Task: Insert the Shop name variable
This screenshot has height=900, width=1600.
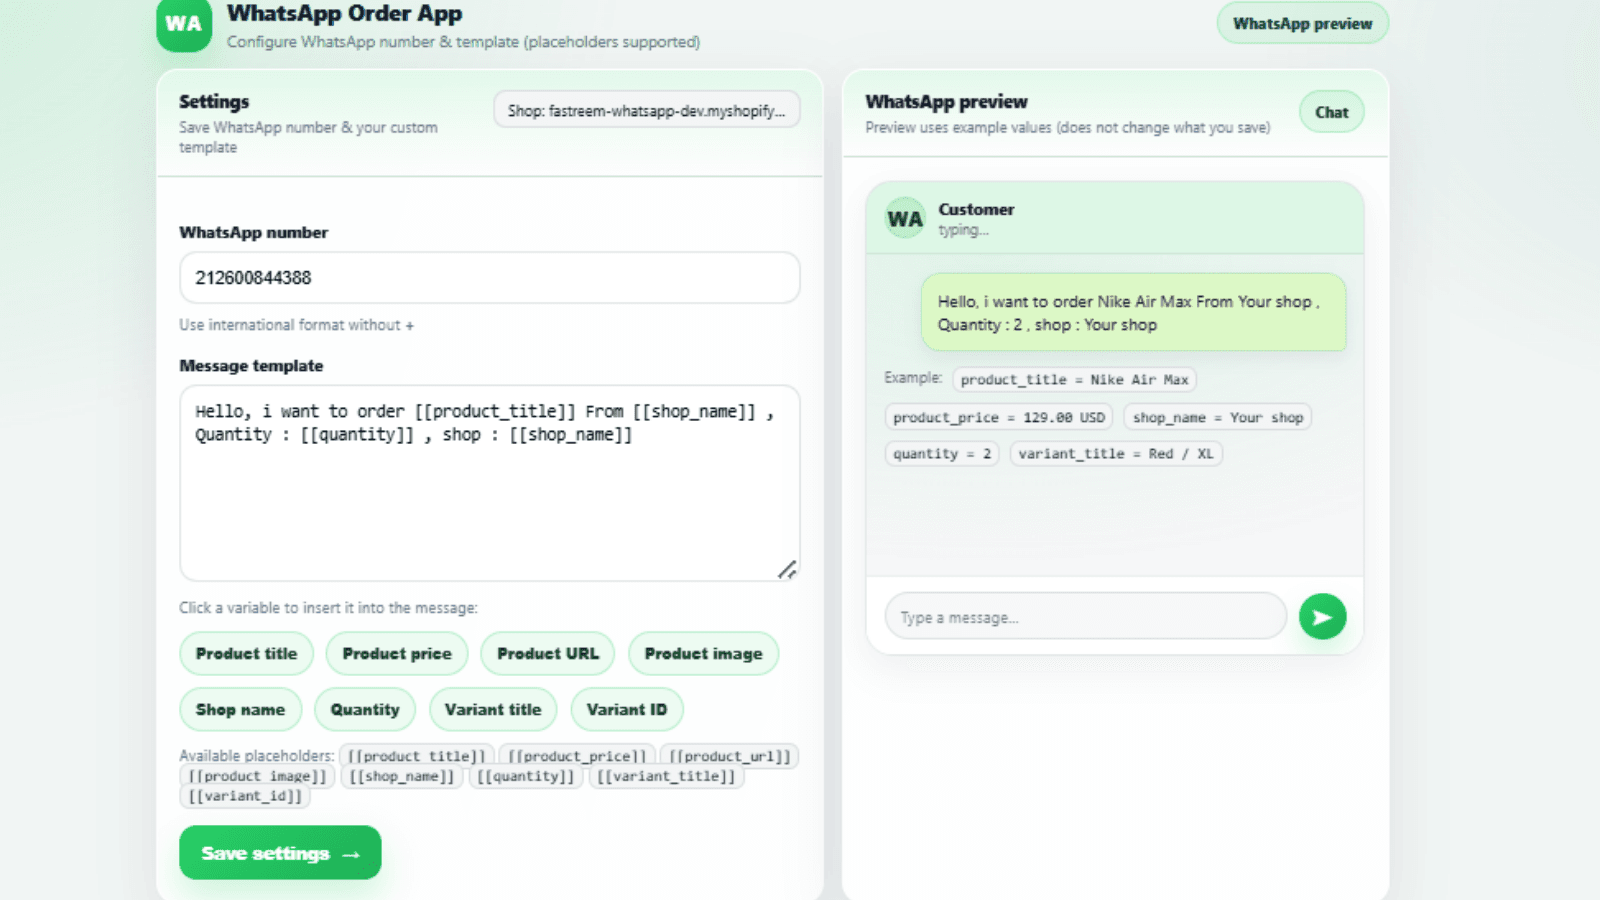Action: click(240, 709)
